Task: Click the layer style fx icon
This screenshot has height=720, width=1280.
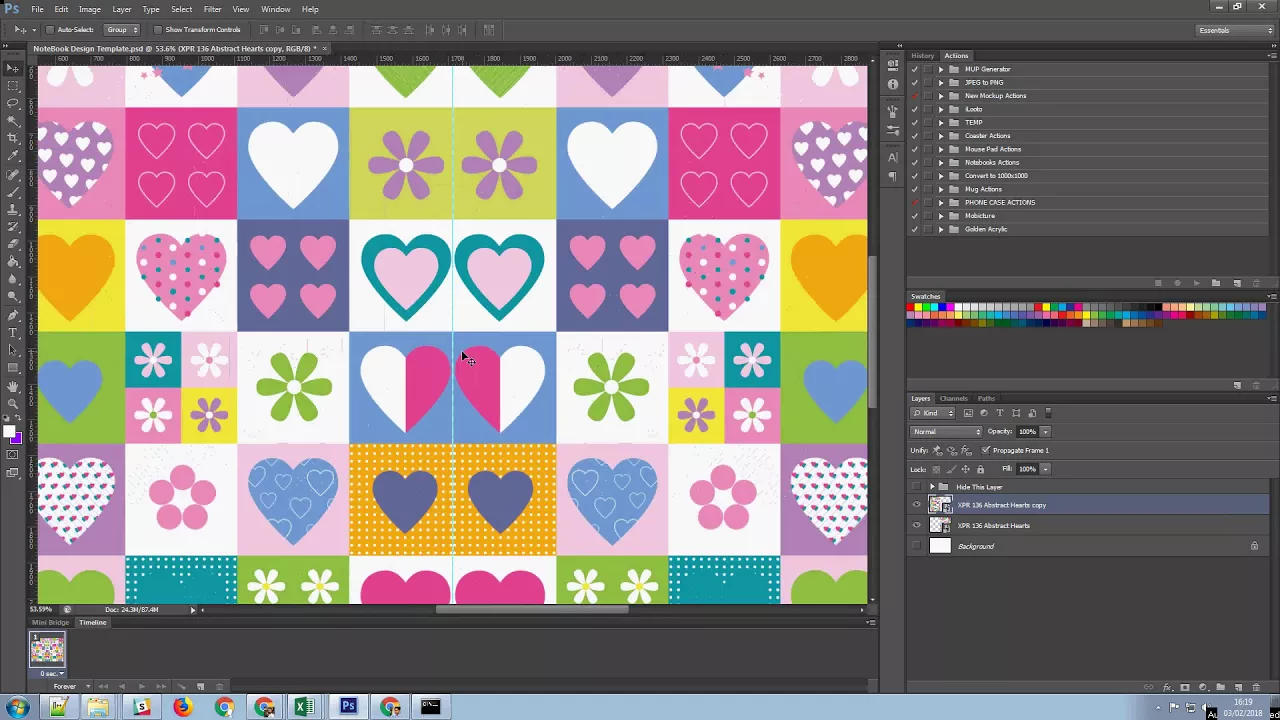Action: [1167, 687]
